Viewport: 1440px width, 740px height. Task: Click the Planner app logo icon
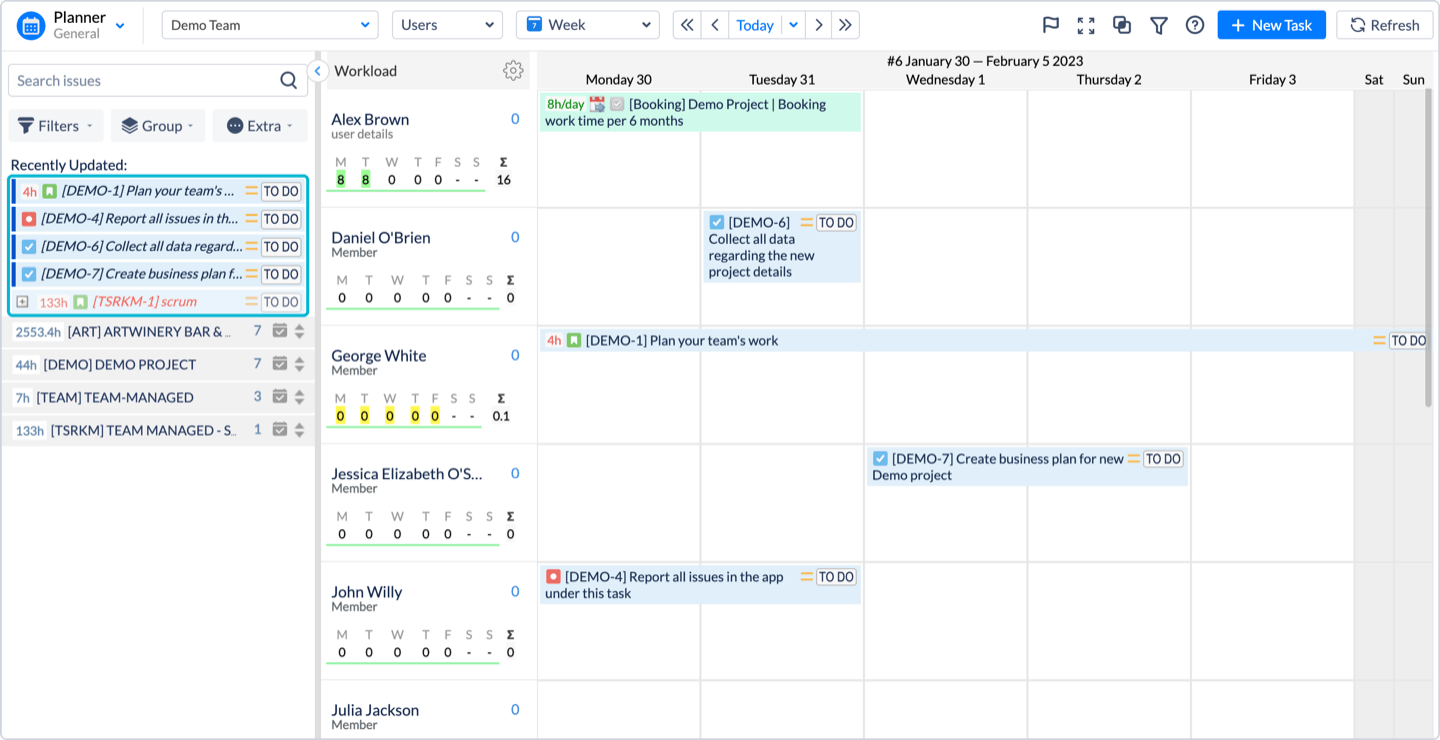click(30, 24)
